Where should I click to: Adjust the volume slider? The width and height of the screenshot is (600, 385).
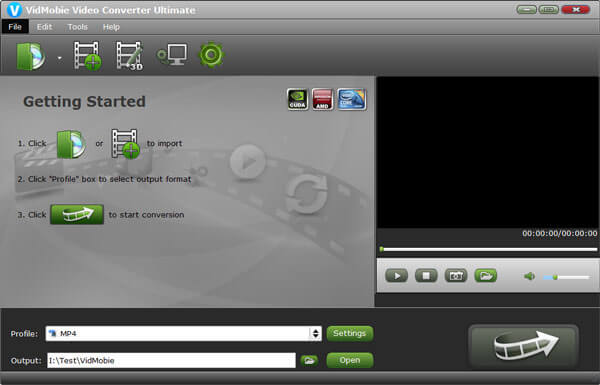[x=567, y=277]
